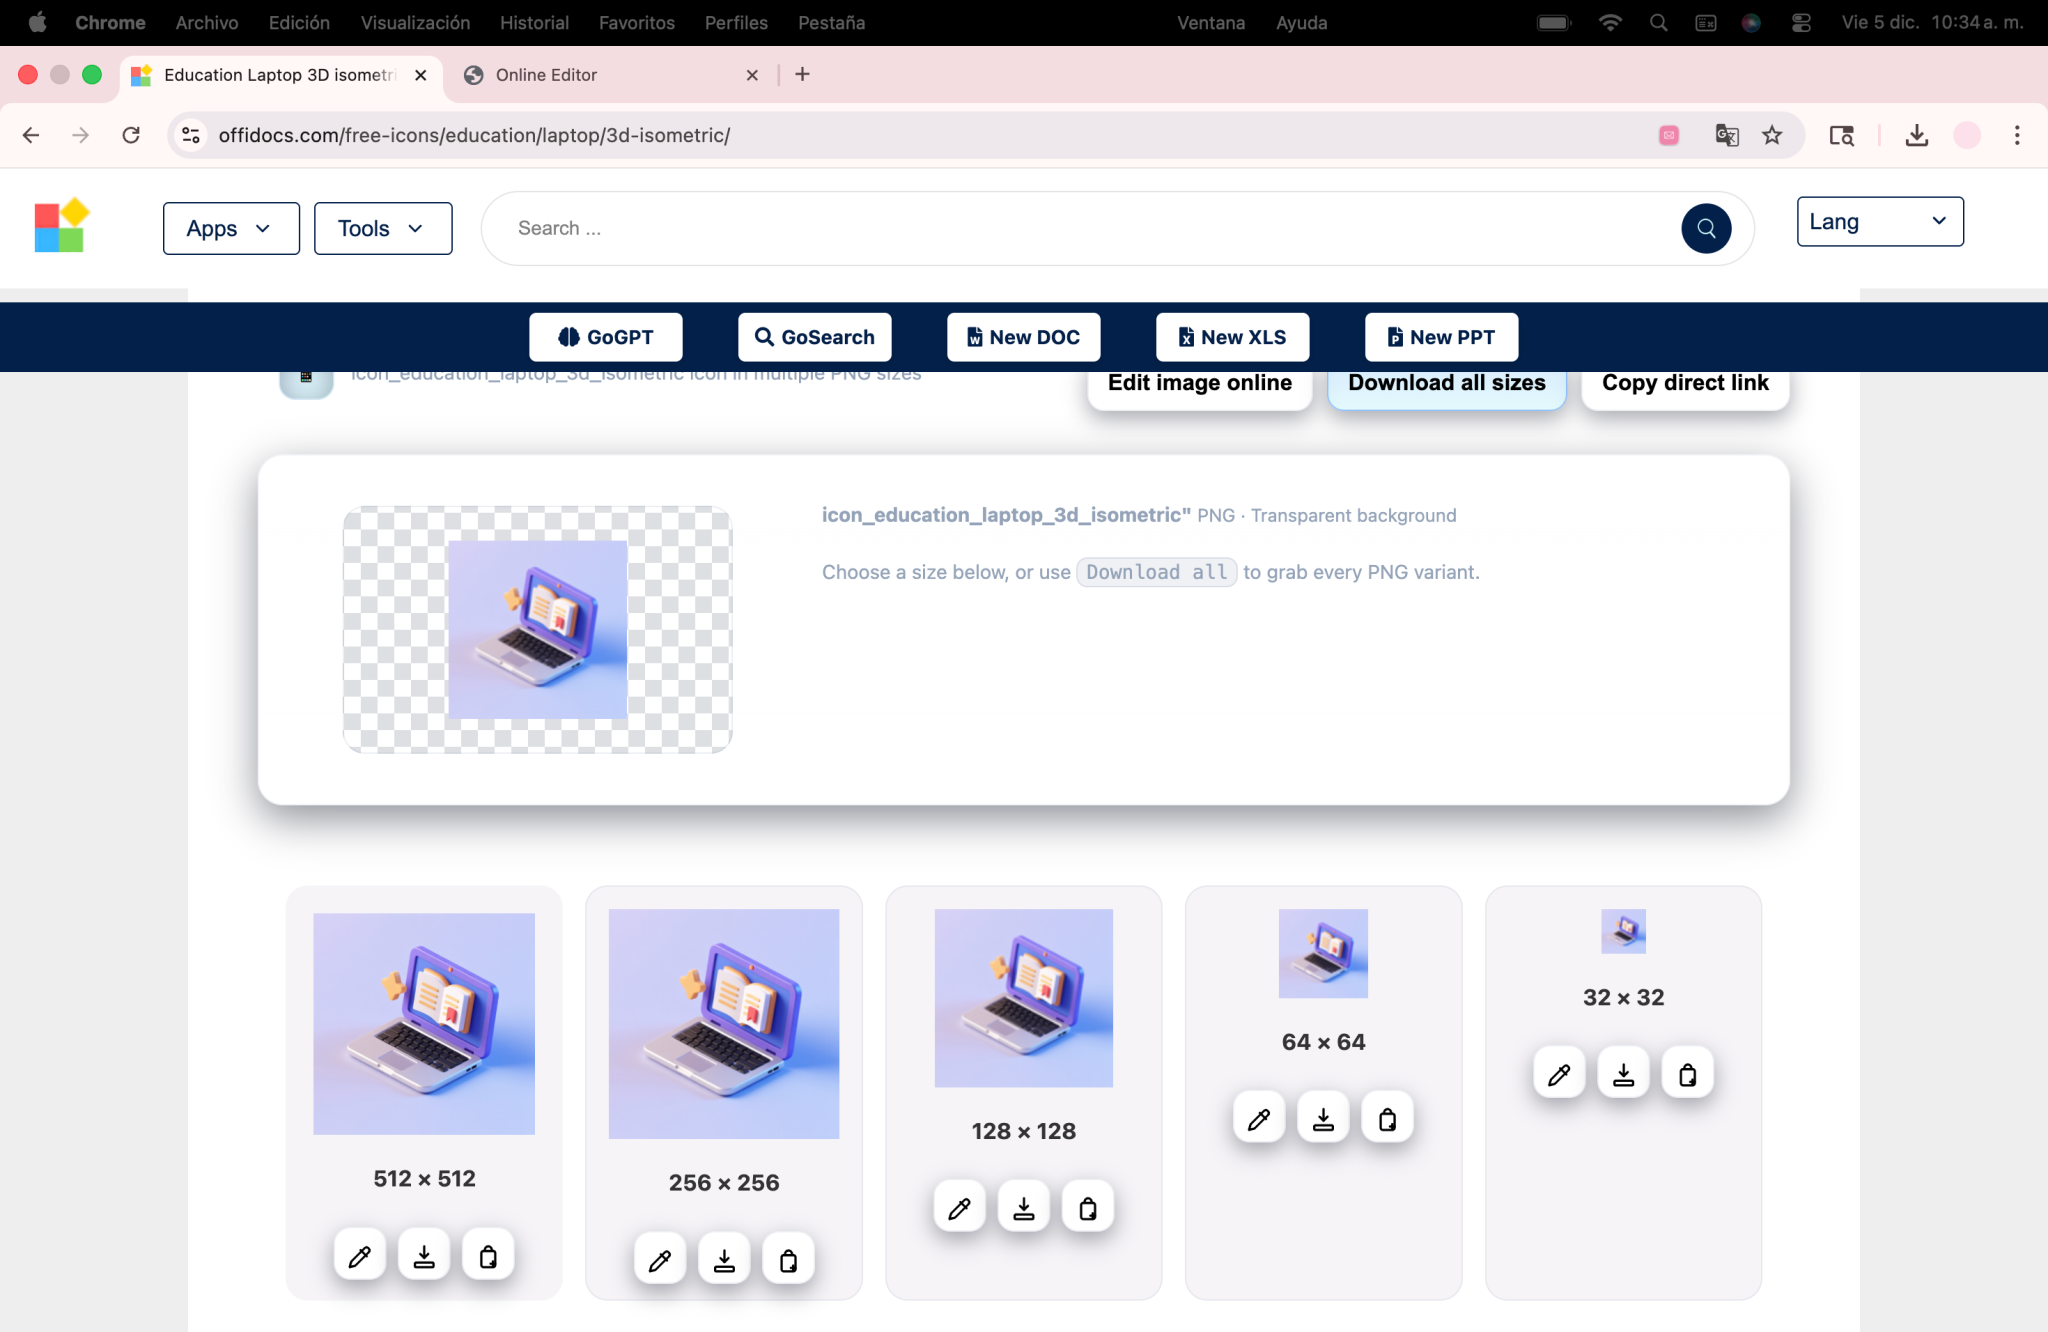This screenshot has width=2048, height=1332.
Task: Copy icon for the 32 × 32 size
Action: tap(1688, 1074)
